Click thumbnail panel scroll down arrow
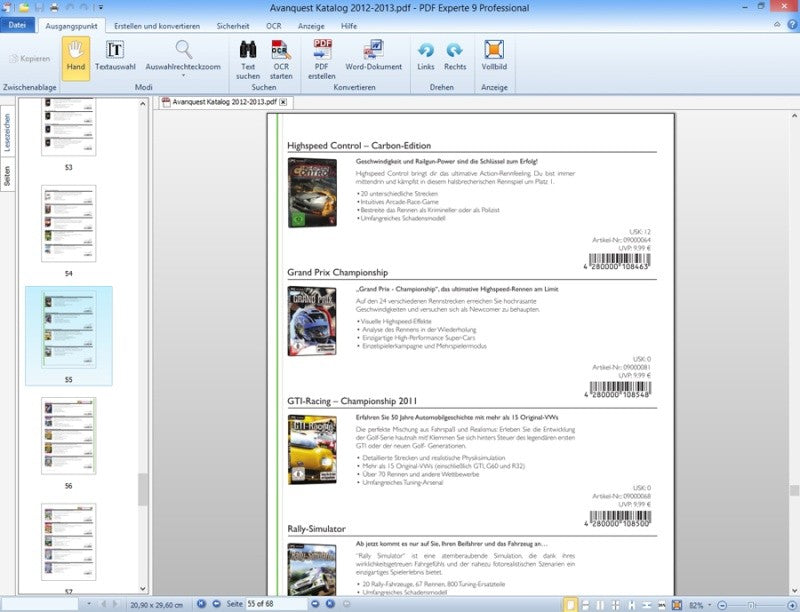 coord(142,589)
